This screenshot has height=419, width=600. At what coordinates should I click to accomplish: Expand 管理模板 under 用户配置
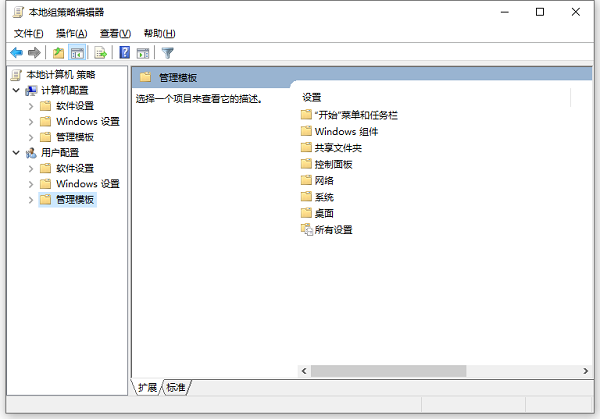(x=31, y=200)
